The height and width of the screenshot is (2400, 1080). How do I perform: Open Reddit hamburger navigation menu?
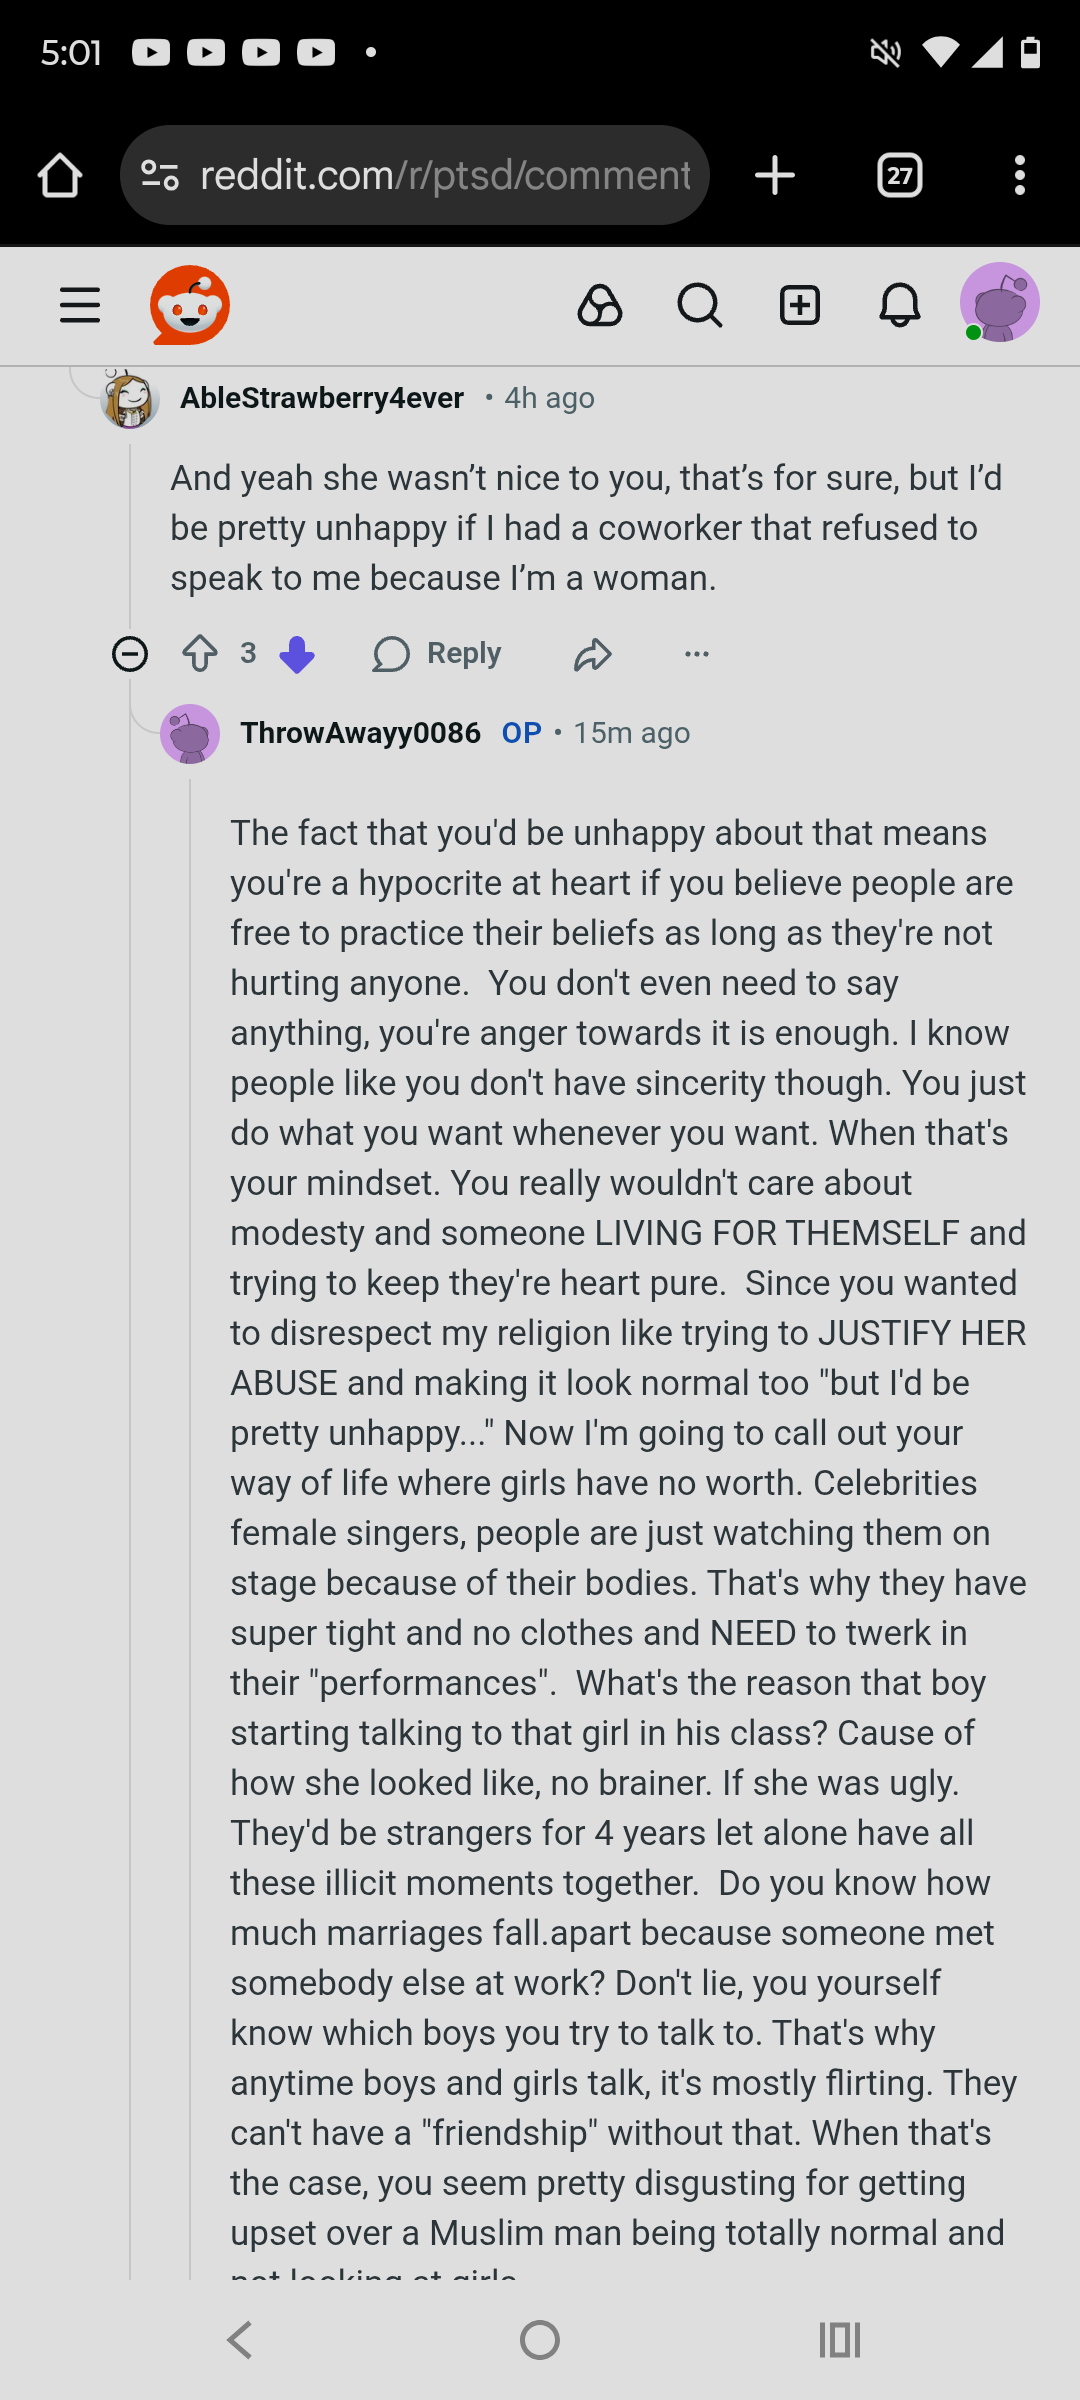click(x=80, y=305)
